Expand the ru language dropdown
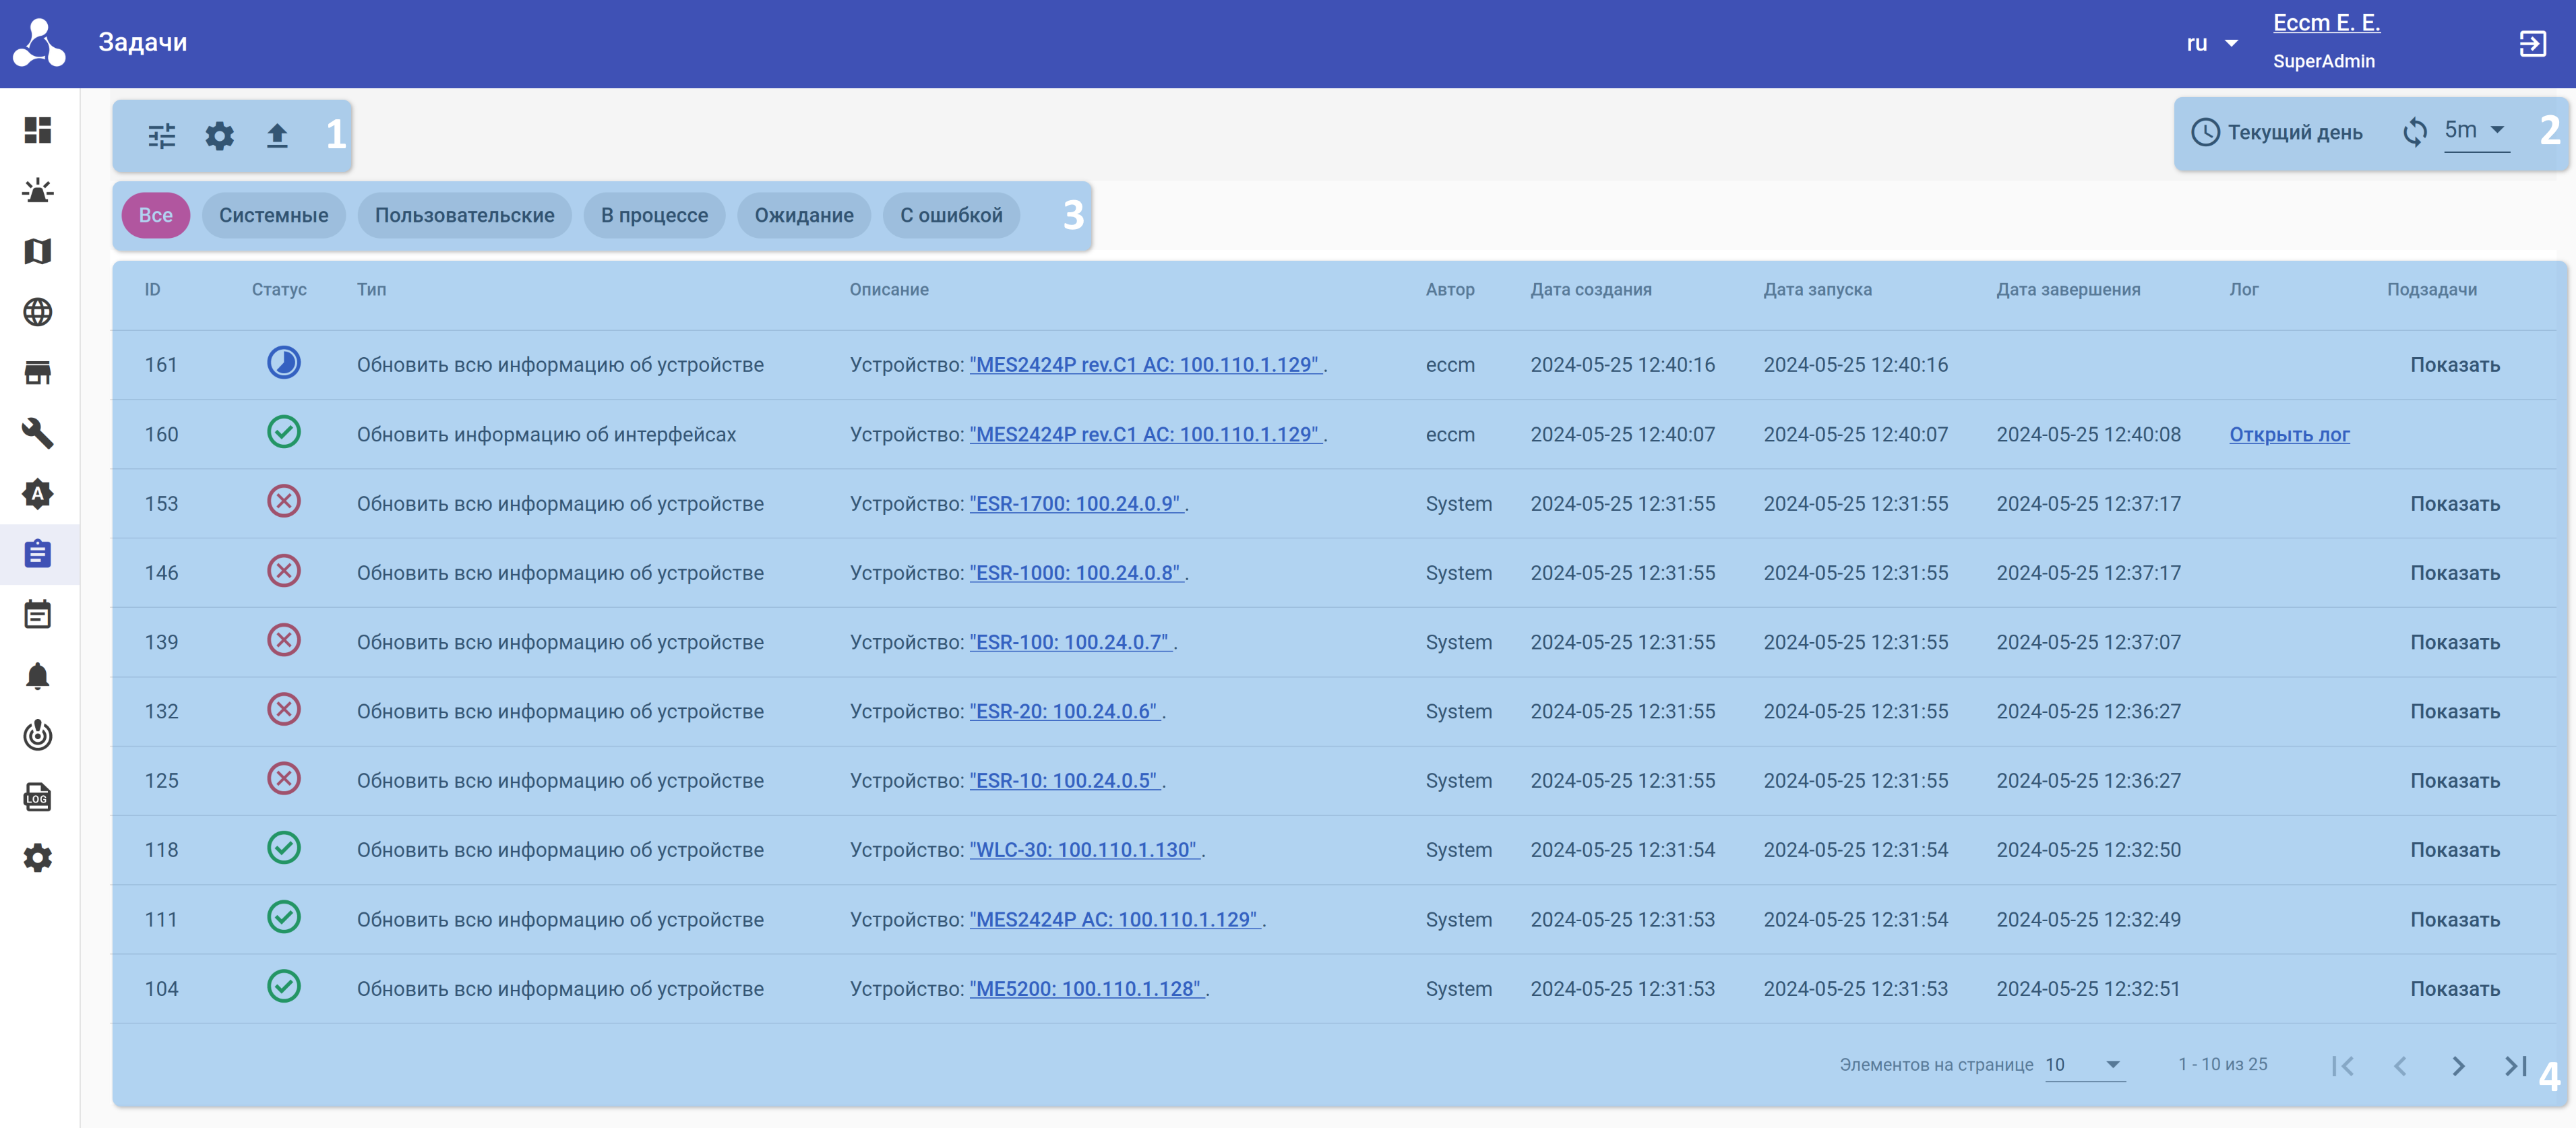 [x=2211, y=44]
